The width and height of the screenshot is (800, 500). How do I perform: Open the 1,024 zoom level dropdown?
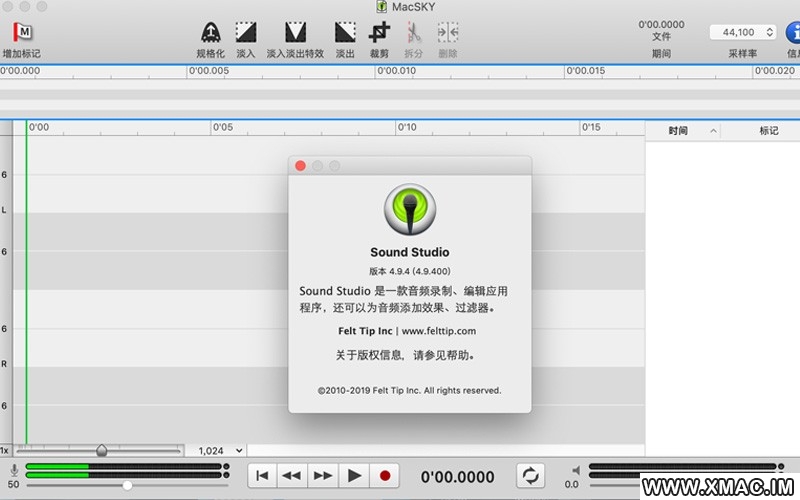[216, 450]
